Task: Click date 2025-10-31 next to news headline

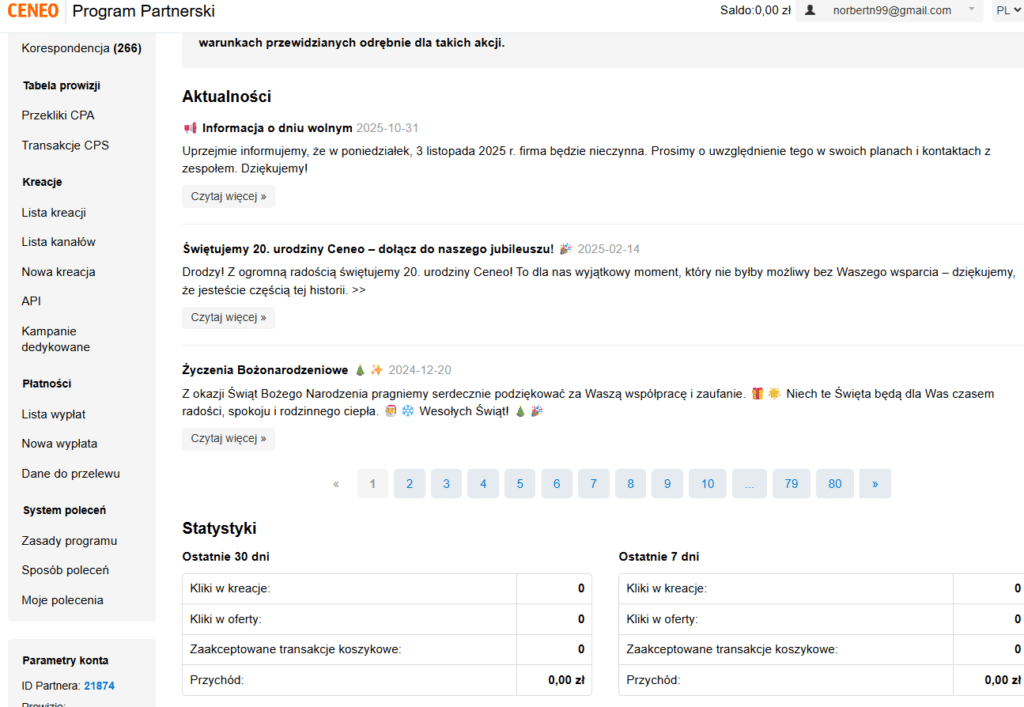Action: coord(387,128)
